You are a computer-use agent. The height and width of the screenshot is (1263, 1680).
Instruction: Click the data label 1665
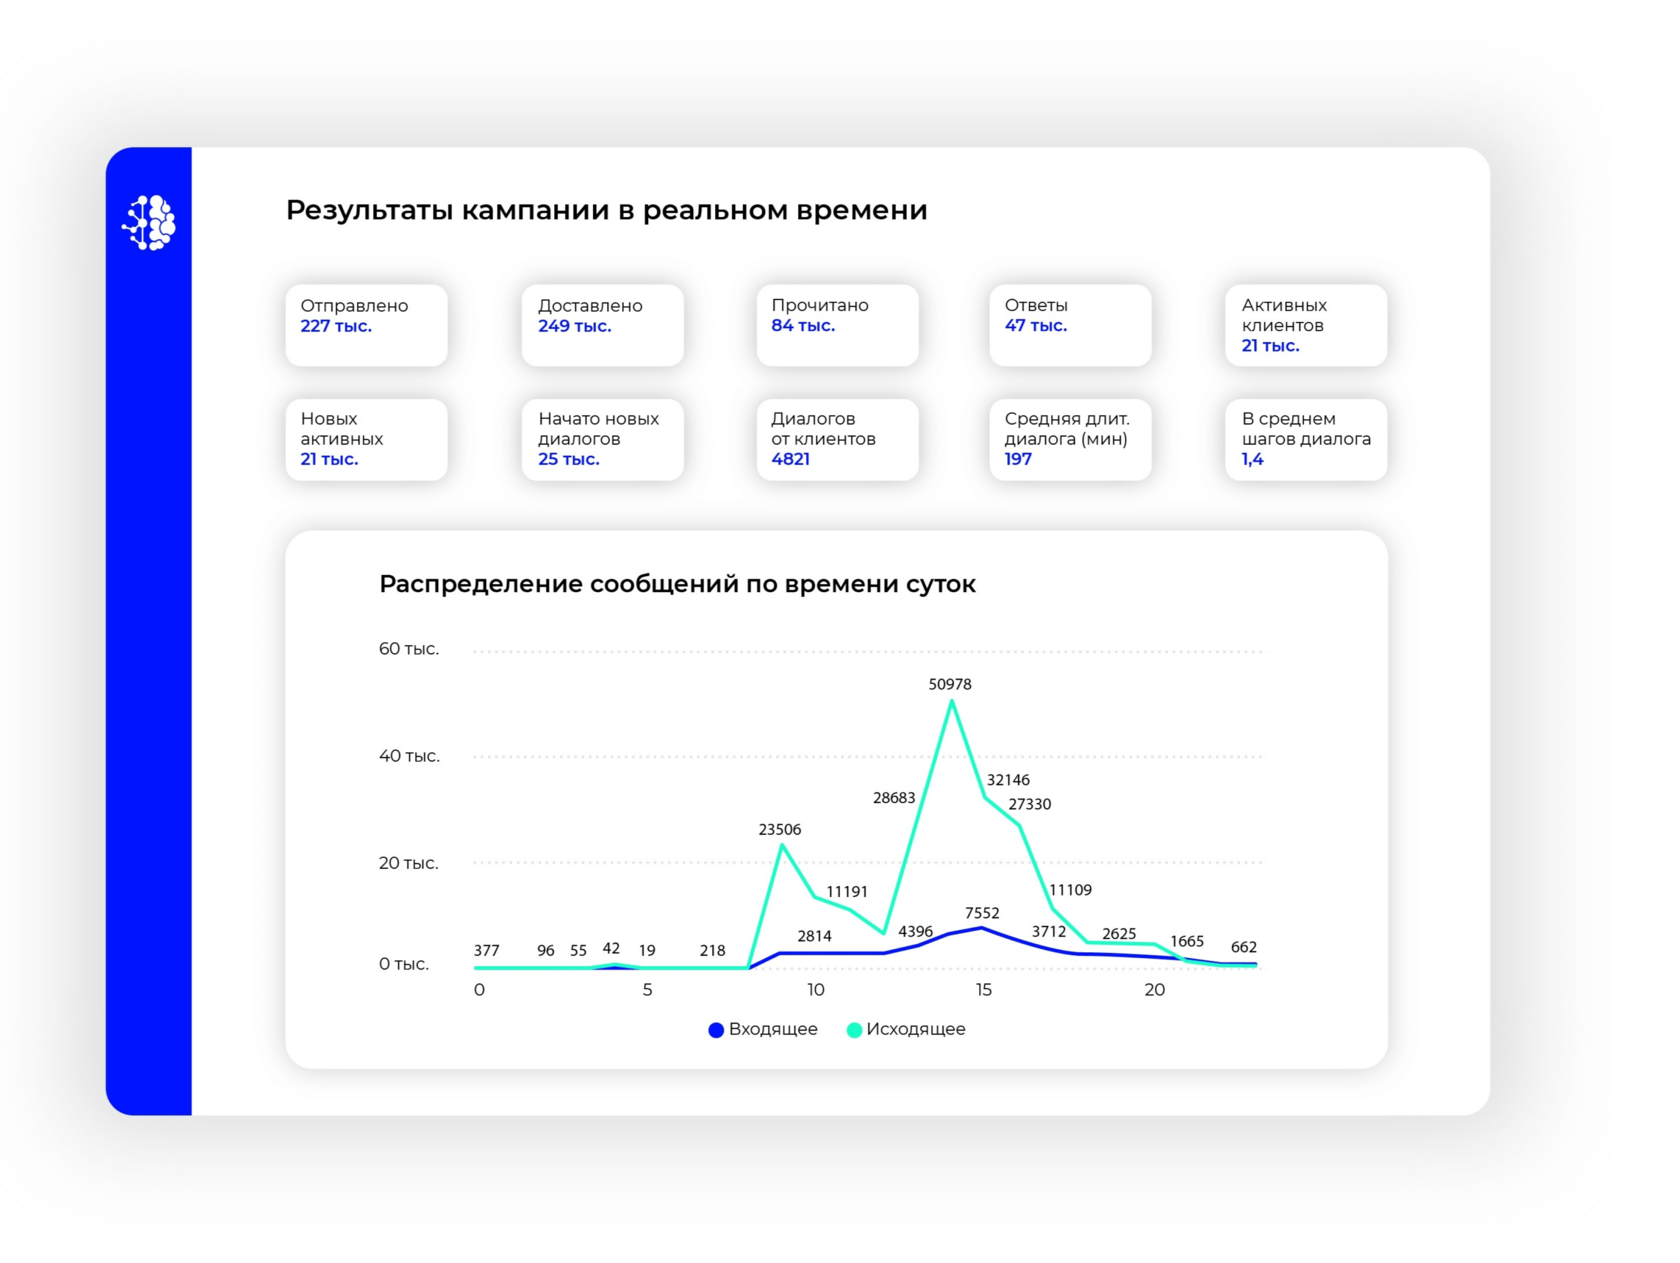pos(1187,941)
